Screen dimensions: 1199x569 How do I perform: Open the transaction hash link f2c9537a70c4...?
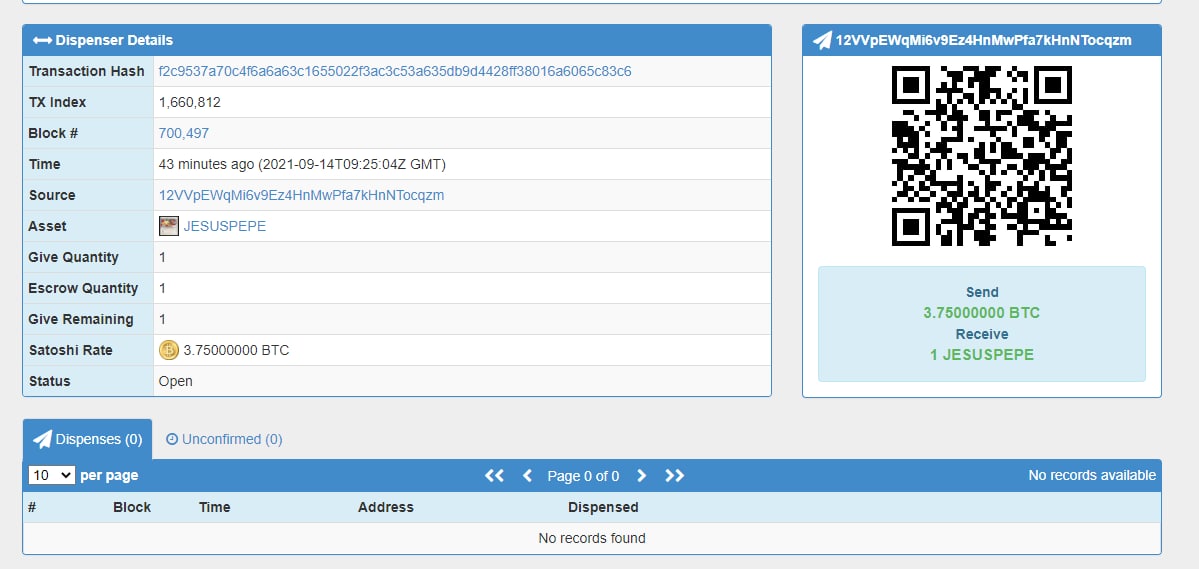pyautogui.click(x=395, y=71)
